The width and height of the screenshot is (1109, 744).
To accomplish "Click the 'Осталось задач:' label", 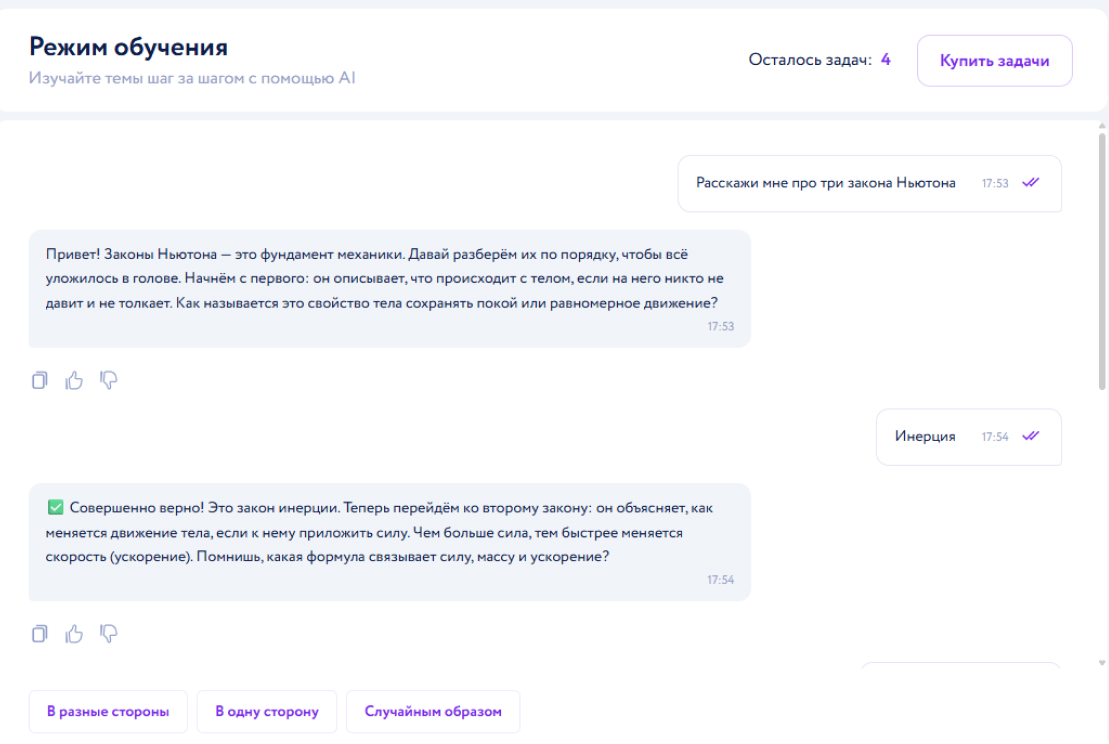I will pyautogui.click(x=810, y=60).
